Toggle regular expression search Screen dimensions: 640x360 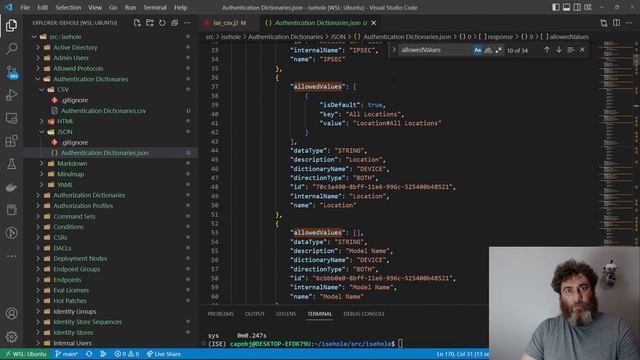click(x=498, y=50)
